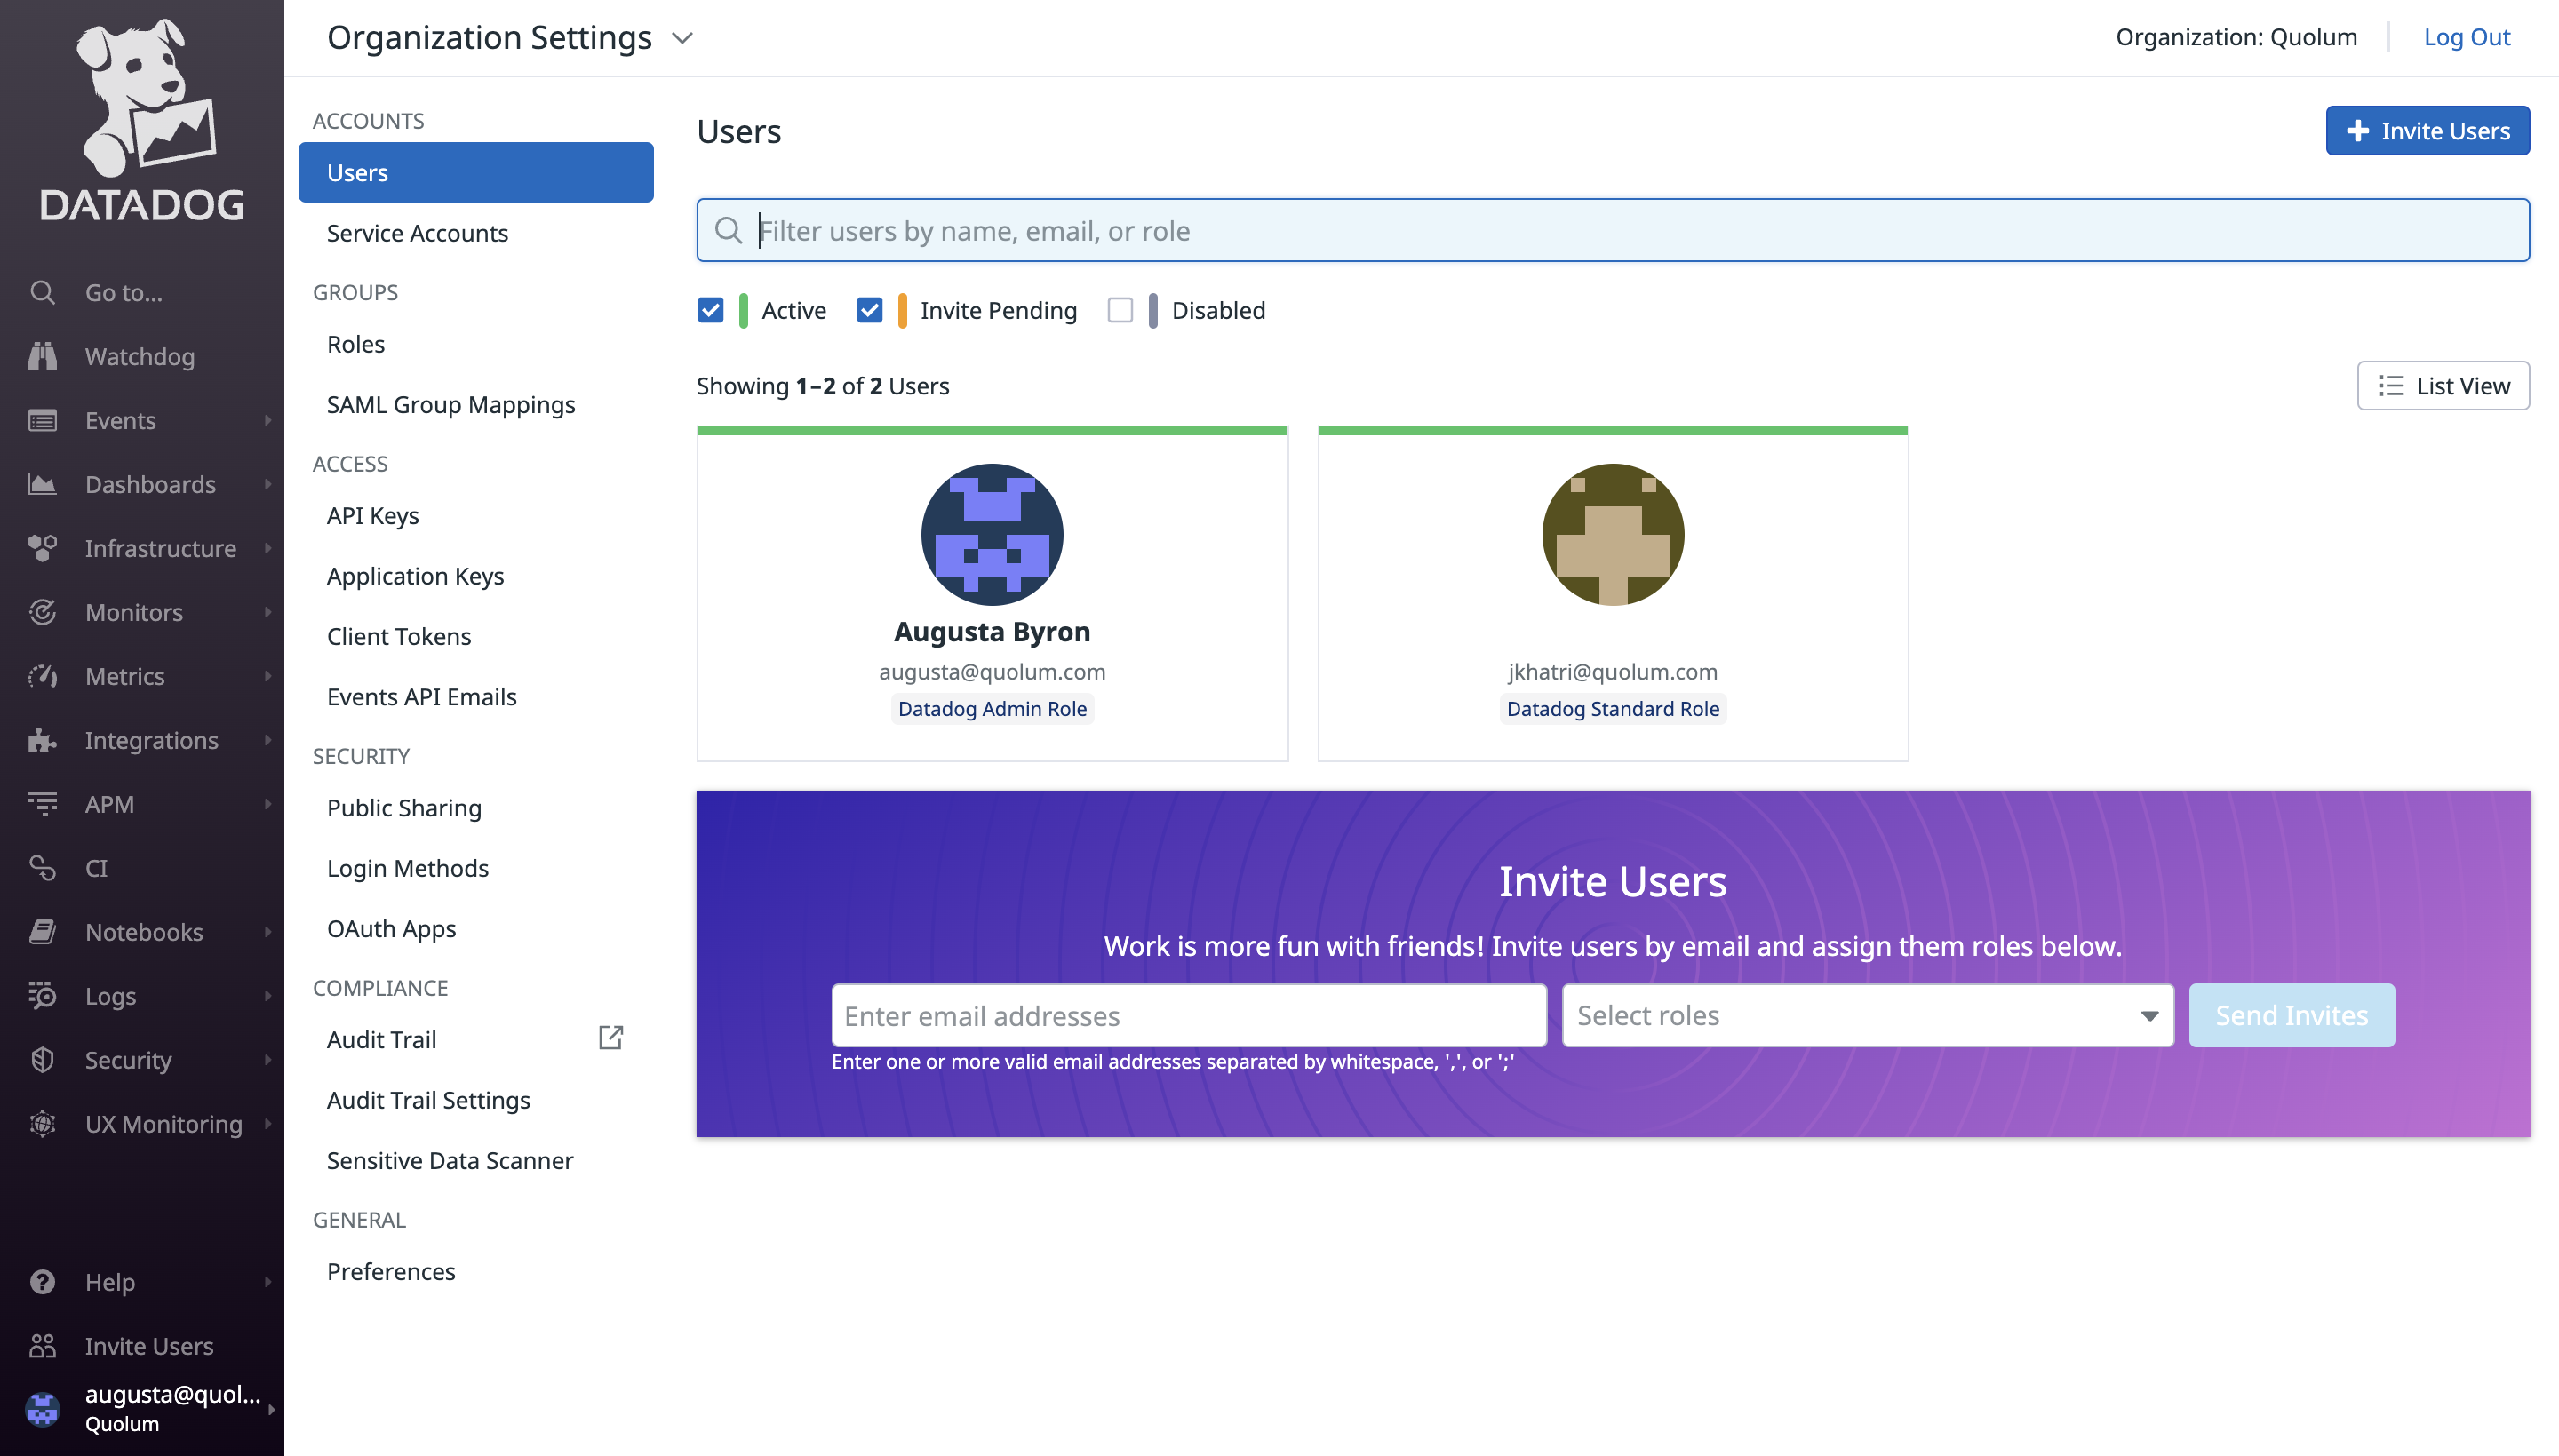Open the Watchdog binoculars icon
The image size is (2559, 1456).
tap(42, 357)
